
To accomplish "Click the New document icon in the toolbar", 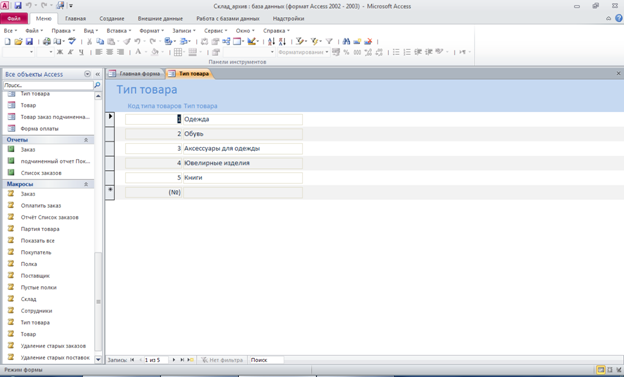I will [7, 41].
